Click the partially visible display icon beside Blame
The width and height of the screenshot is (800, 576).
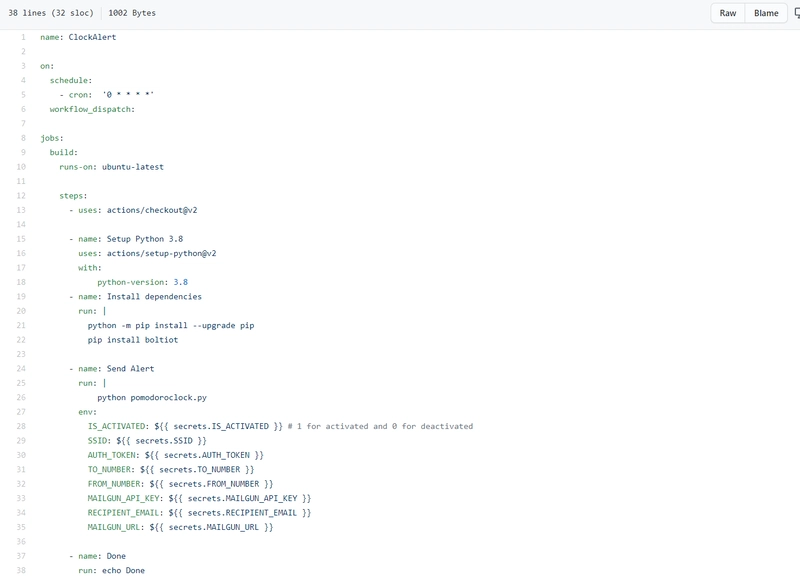point(797,14)
